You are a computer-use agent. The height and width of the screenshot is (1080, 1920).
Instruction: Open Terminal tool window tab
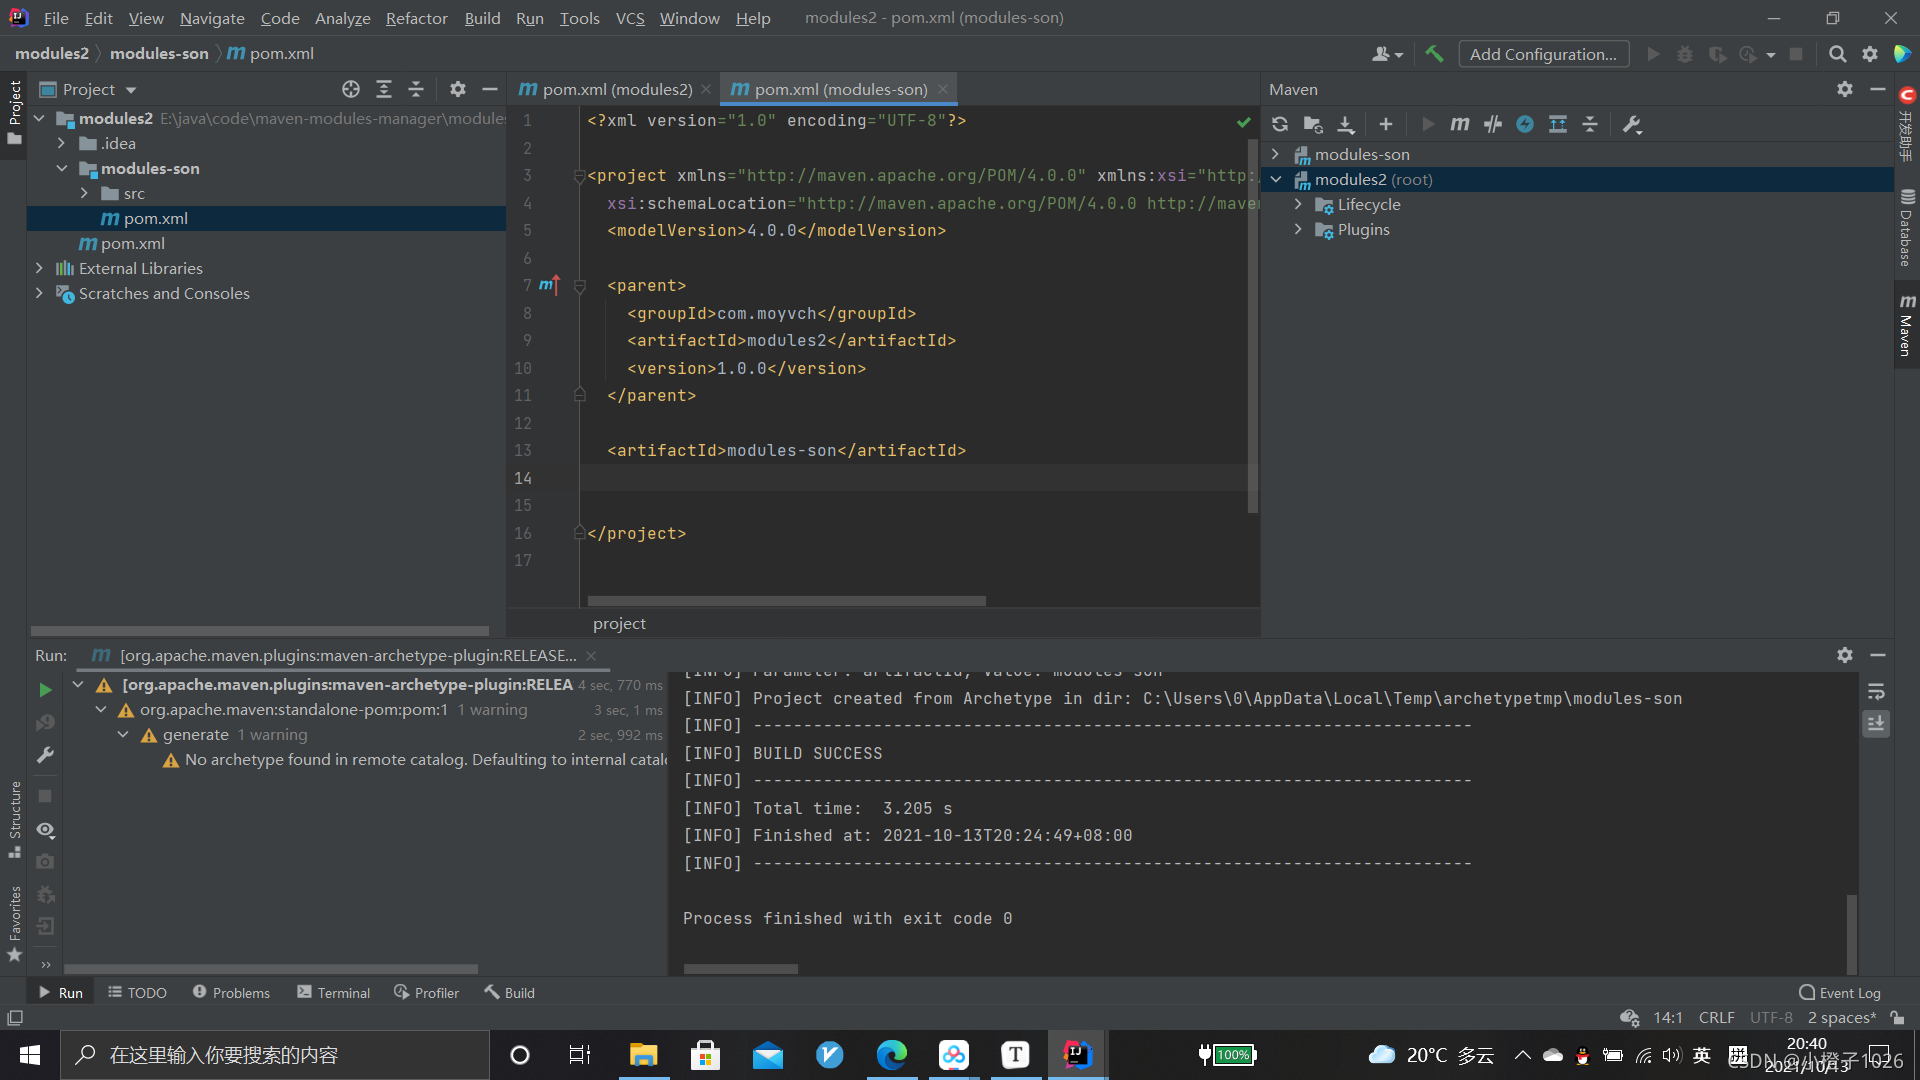[333, 992]
